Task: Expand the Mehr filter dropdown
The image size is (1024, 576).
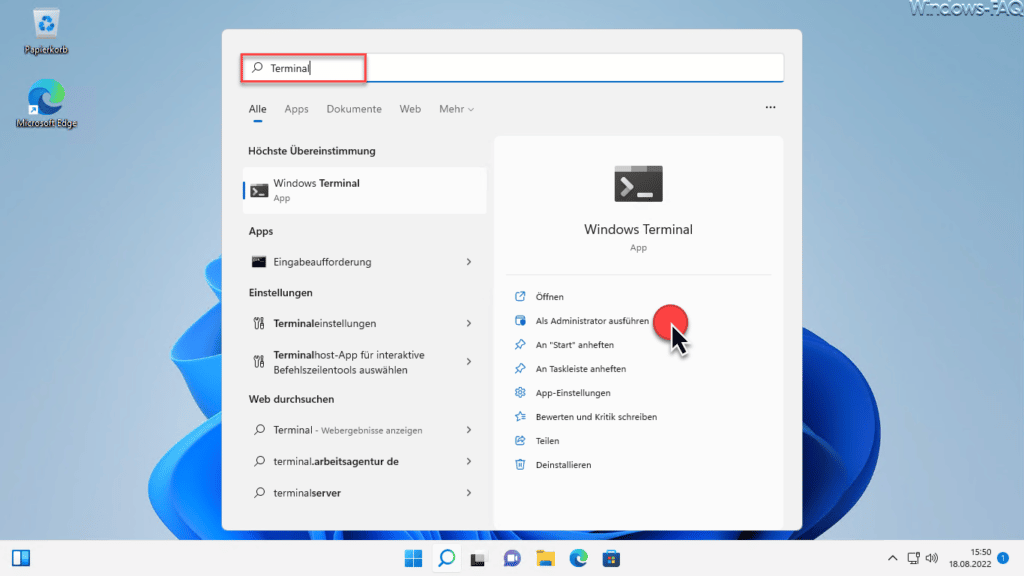Action: [x=456, y=109]
